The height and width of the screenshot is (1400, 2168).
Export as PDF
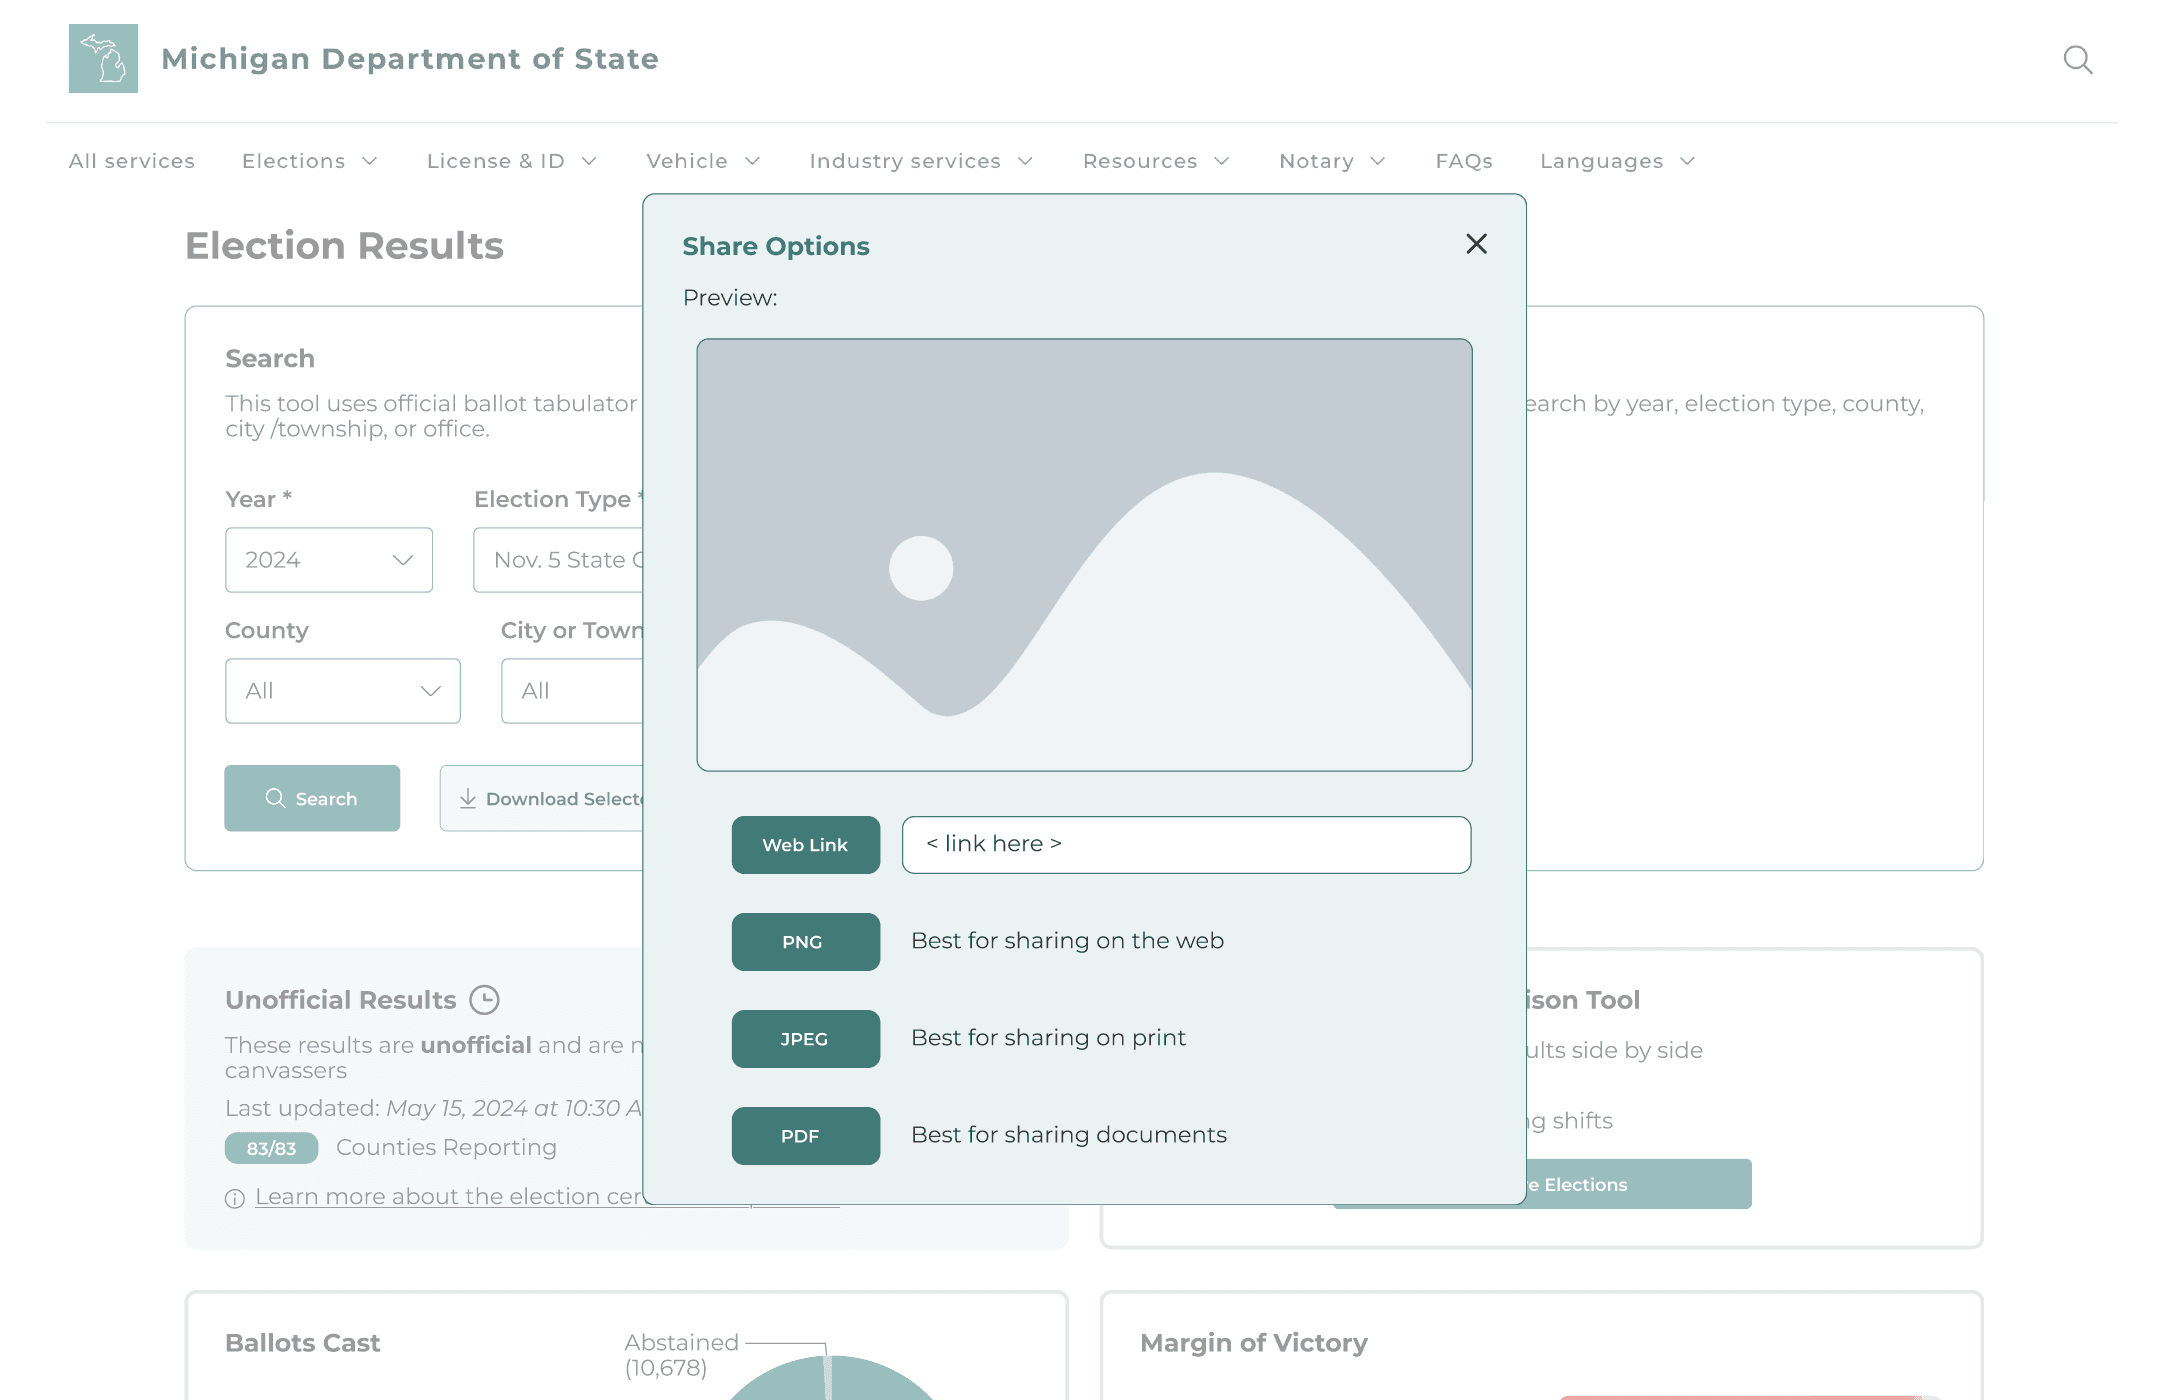tap(805, 1136)
